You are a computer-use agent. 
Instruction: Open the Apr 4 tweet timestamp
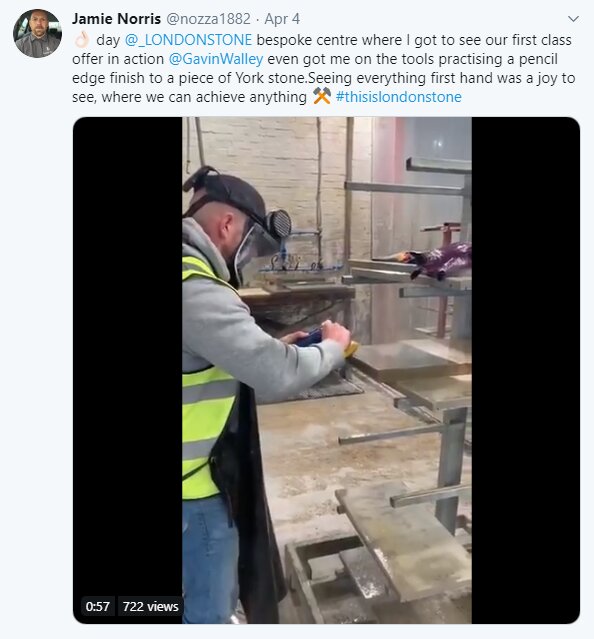(282, 19)
